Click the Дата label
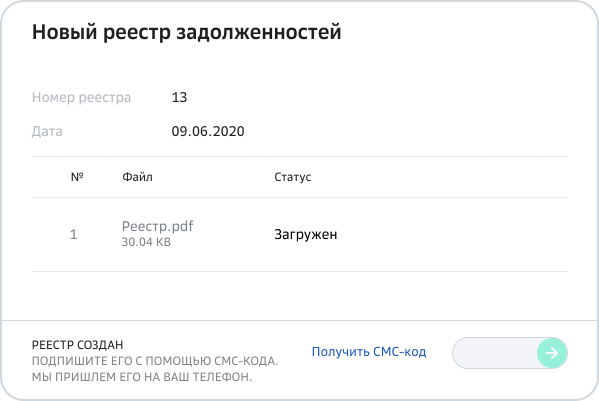This screenshot has width=599, height=401. pos(47,131)
